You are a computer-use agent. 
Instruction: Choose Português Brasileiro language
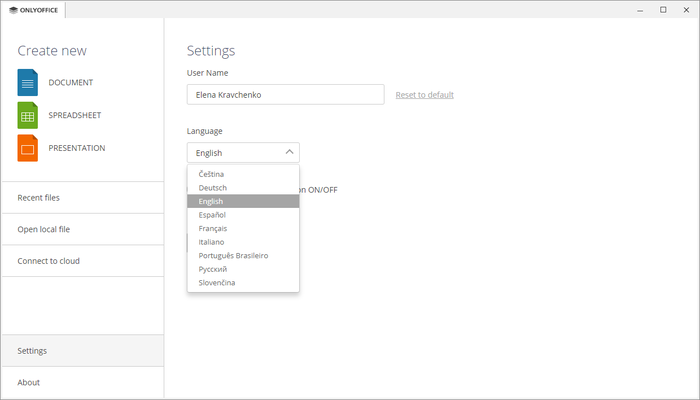click(x=233, y=255)
